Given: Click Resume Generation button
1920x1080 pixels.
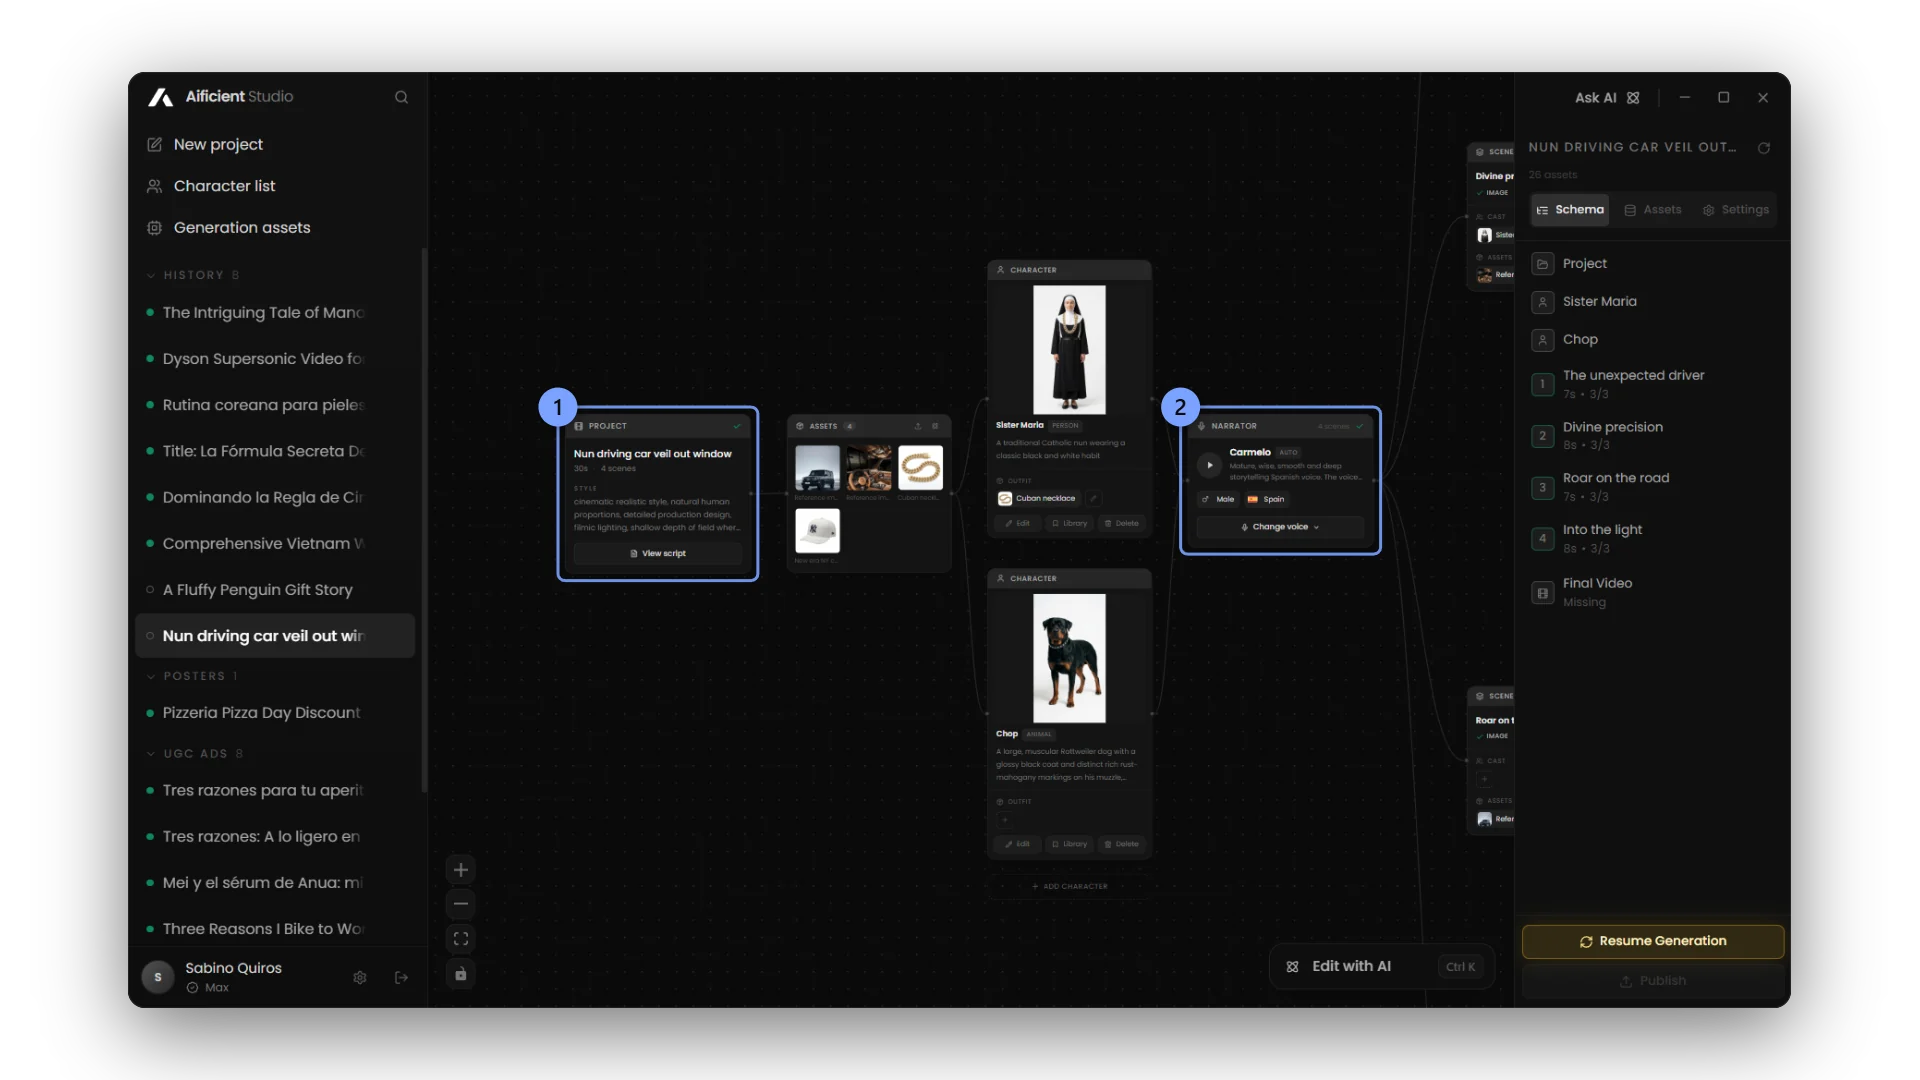Looking at the screenshot, I should pos(1653,942).
